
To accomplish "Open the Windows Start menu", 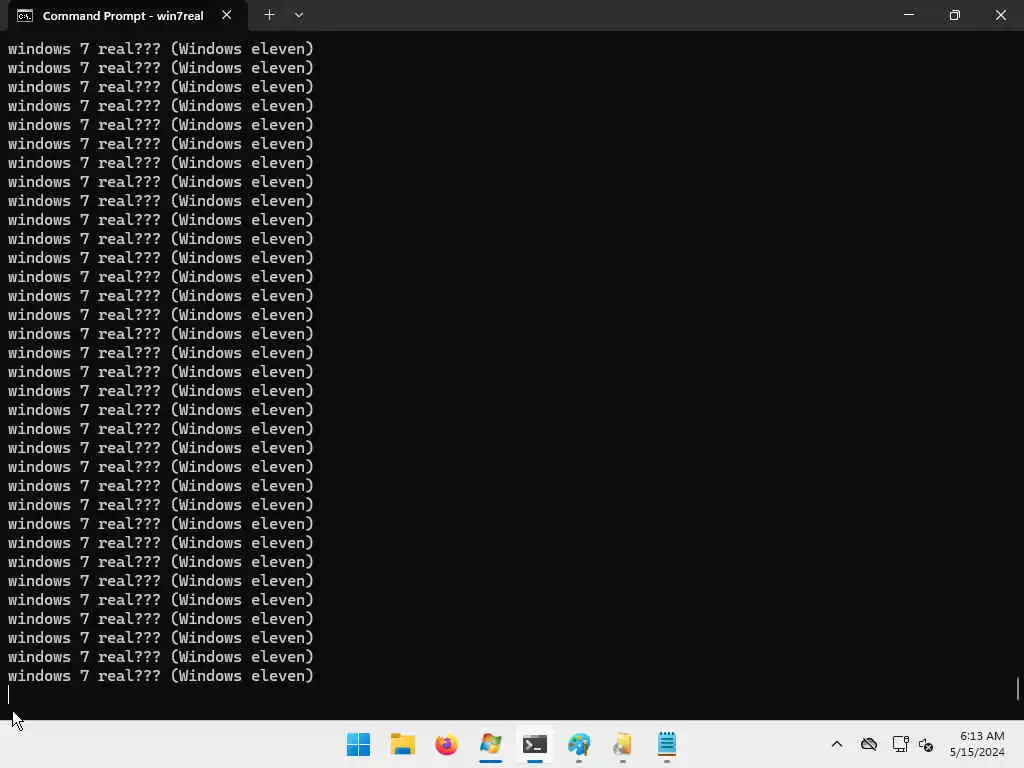I will (358, 744).
